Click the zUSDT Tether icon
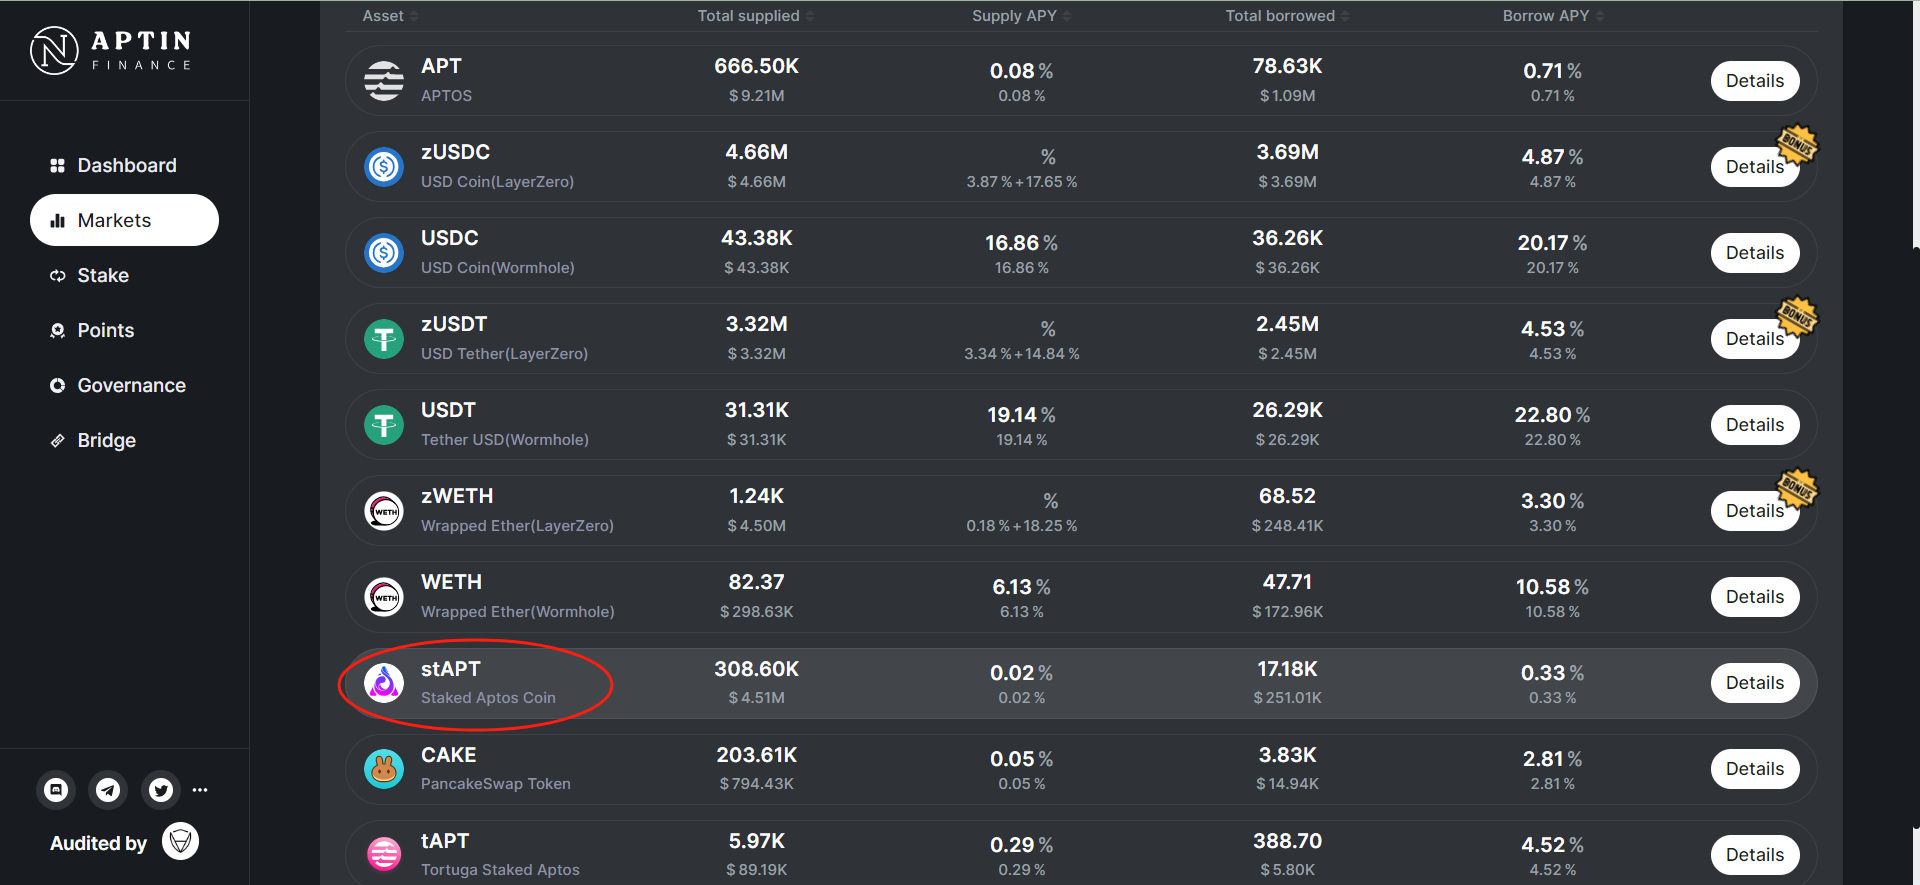Viewport: 1920px width, 885px height. click(384, 339)
